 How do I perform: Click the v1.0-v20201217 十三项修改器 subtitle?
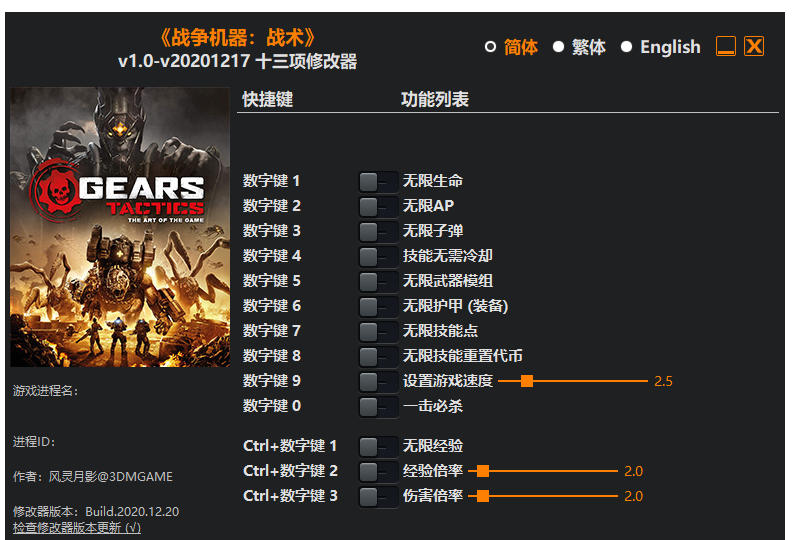pyautogui.click(x=238, y=62)
